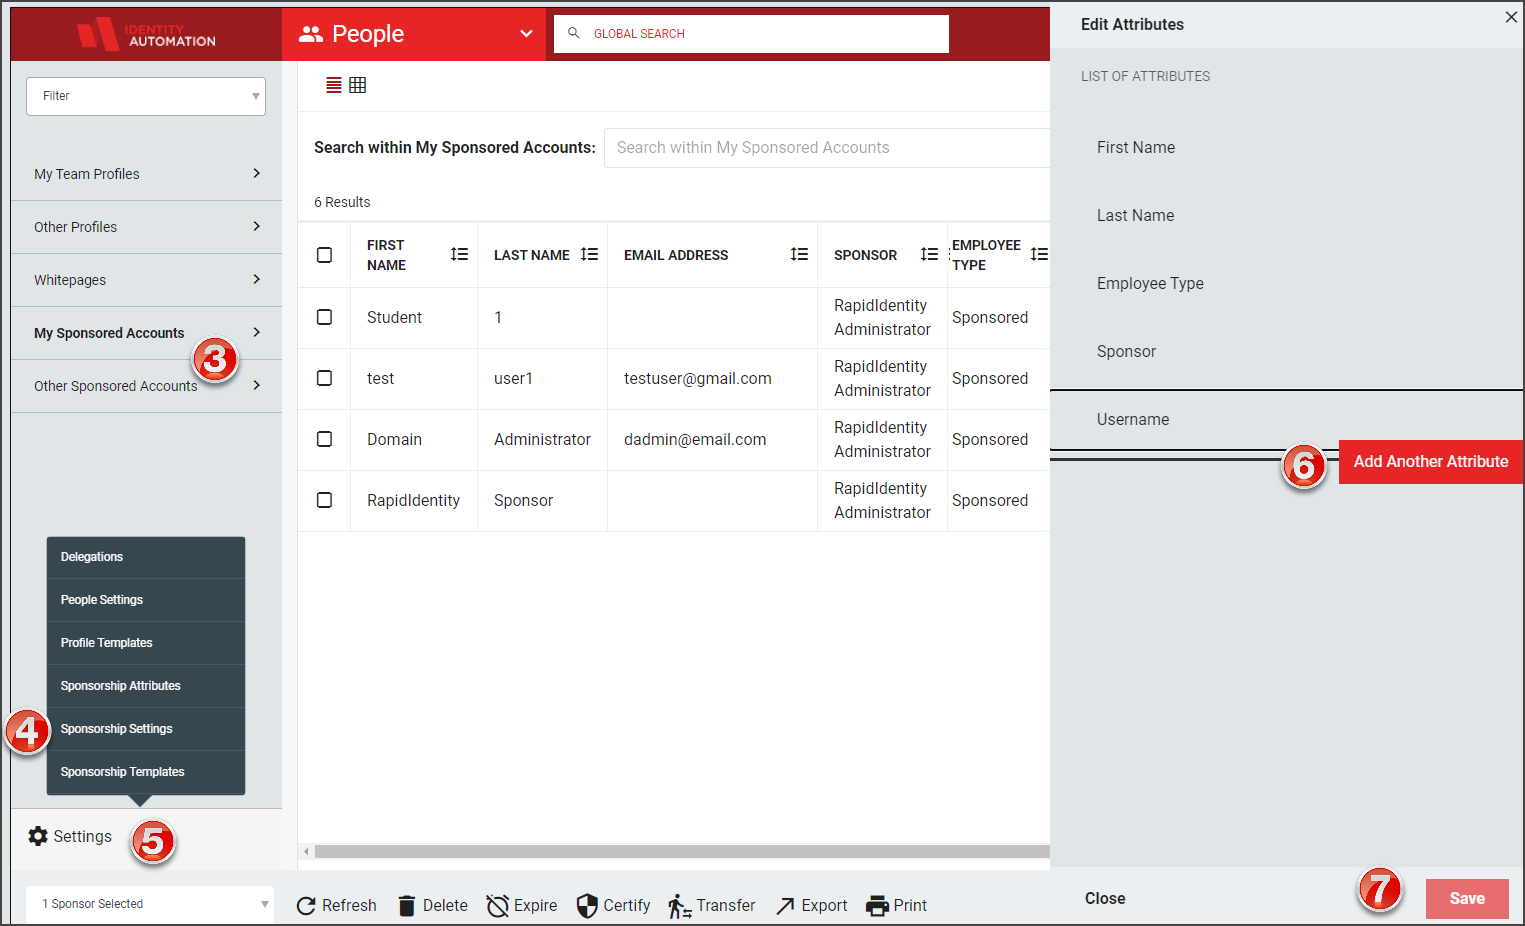Click the Print printer icon
Viewport: 1525px width, 926px height.
[877, 906]
